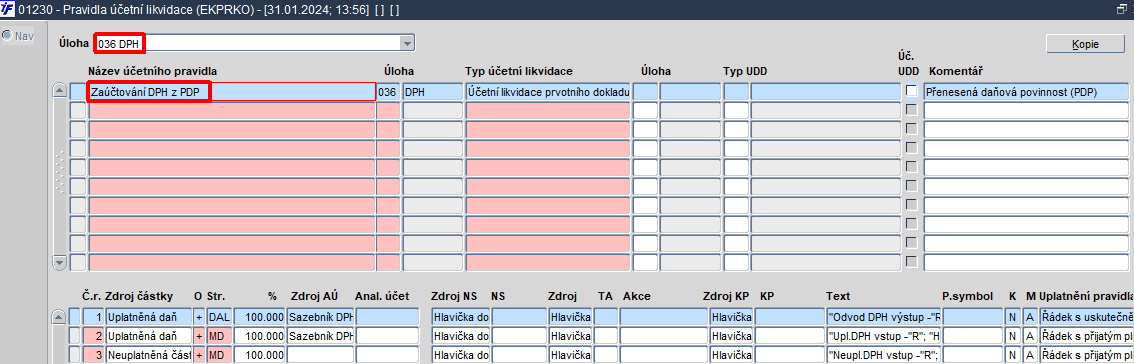Toggle Úč. UDD checkbox in second row

tap(911, 110)
